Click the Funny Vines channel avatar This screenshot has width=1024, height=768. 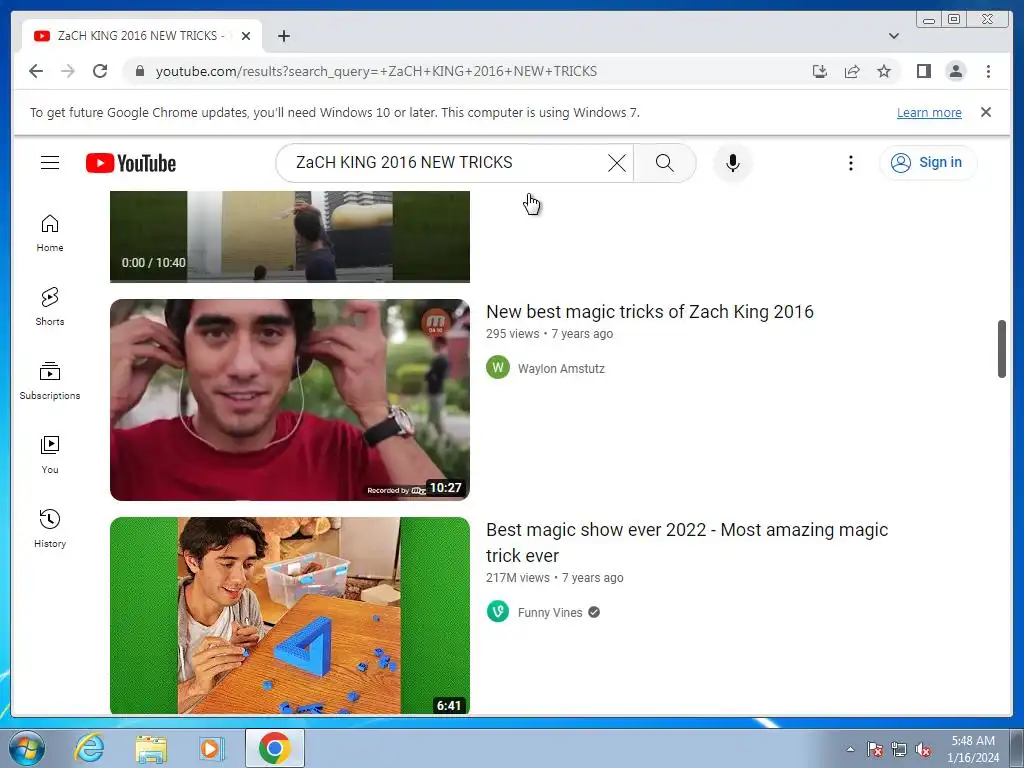(x=498, y=611)
